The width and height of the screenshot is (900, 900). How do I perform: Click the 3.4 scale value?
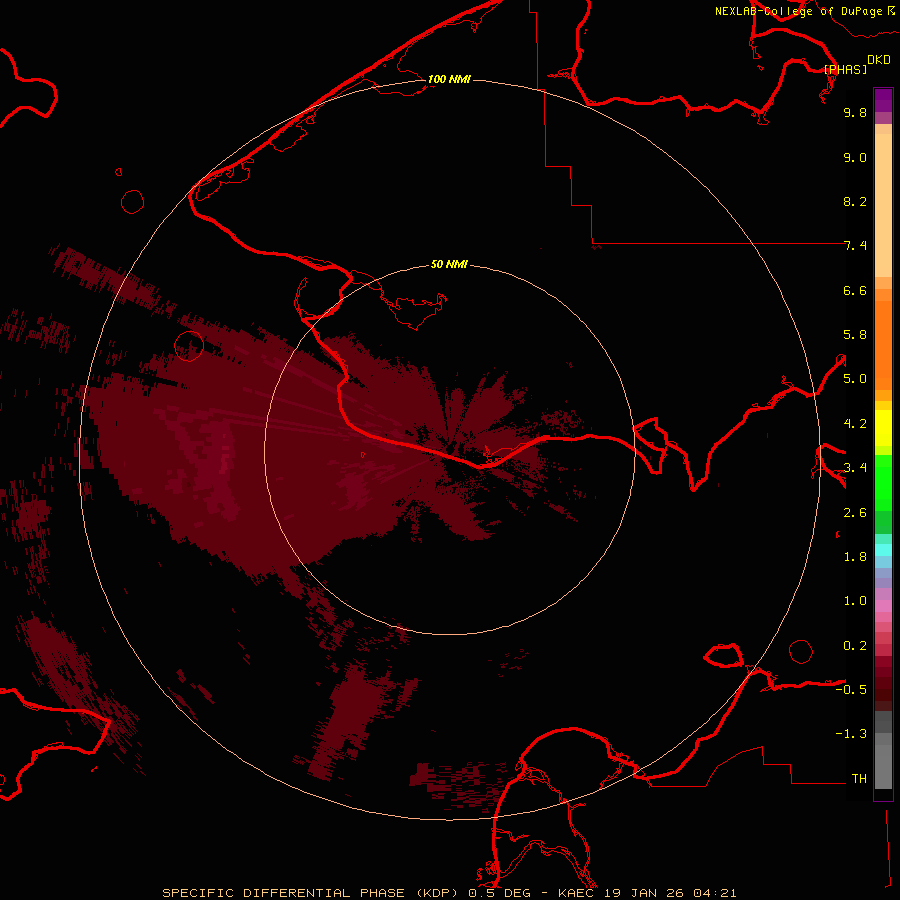(855, 468)
